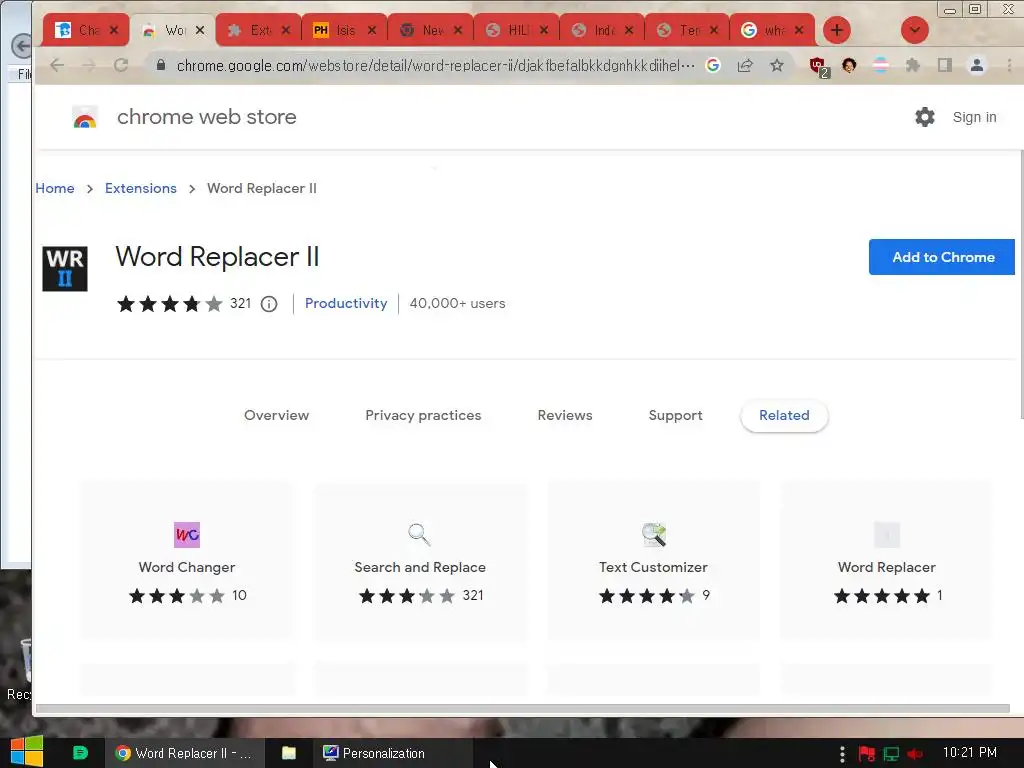Click the Word Changer WC icon

click(x=187, y=535)
